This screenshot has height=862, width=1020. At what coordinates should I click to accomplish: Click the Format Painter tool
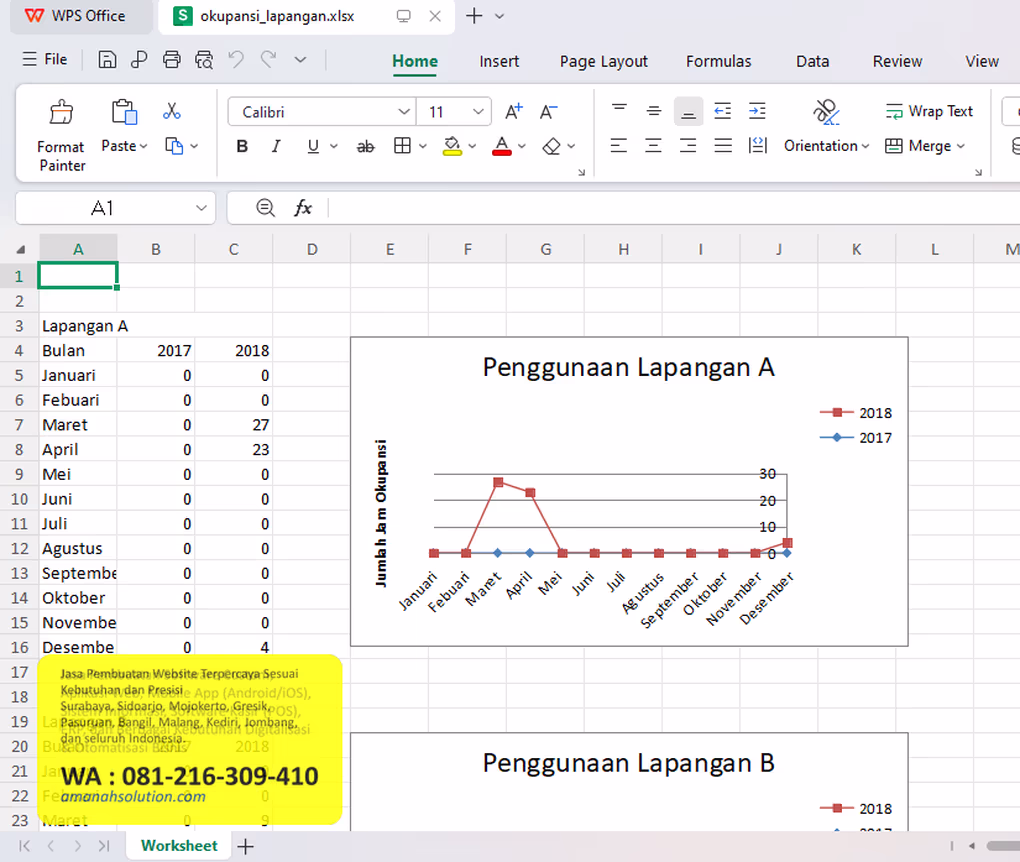tap(61, 135)
